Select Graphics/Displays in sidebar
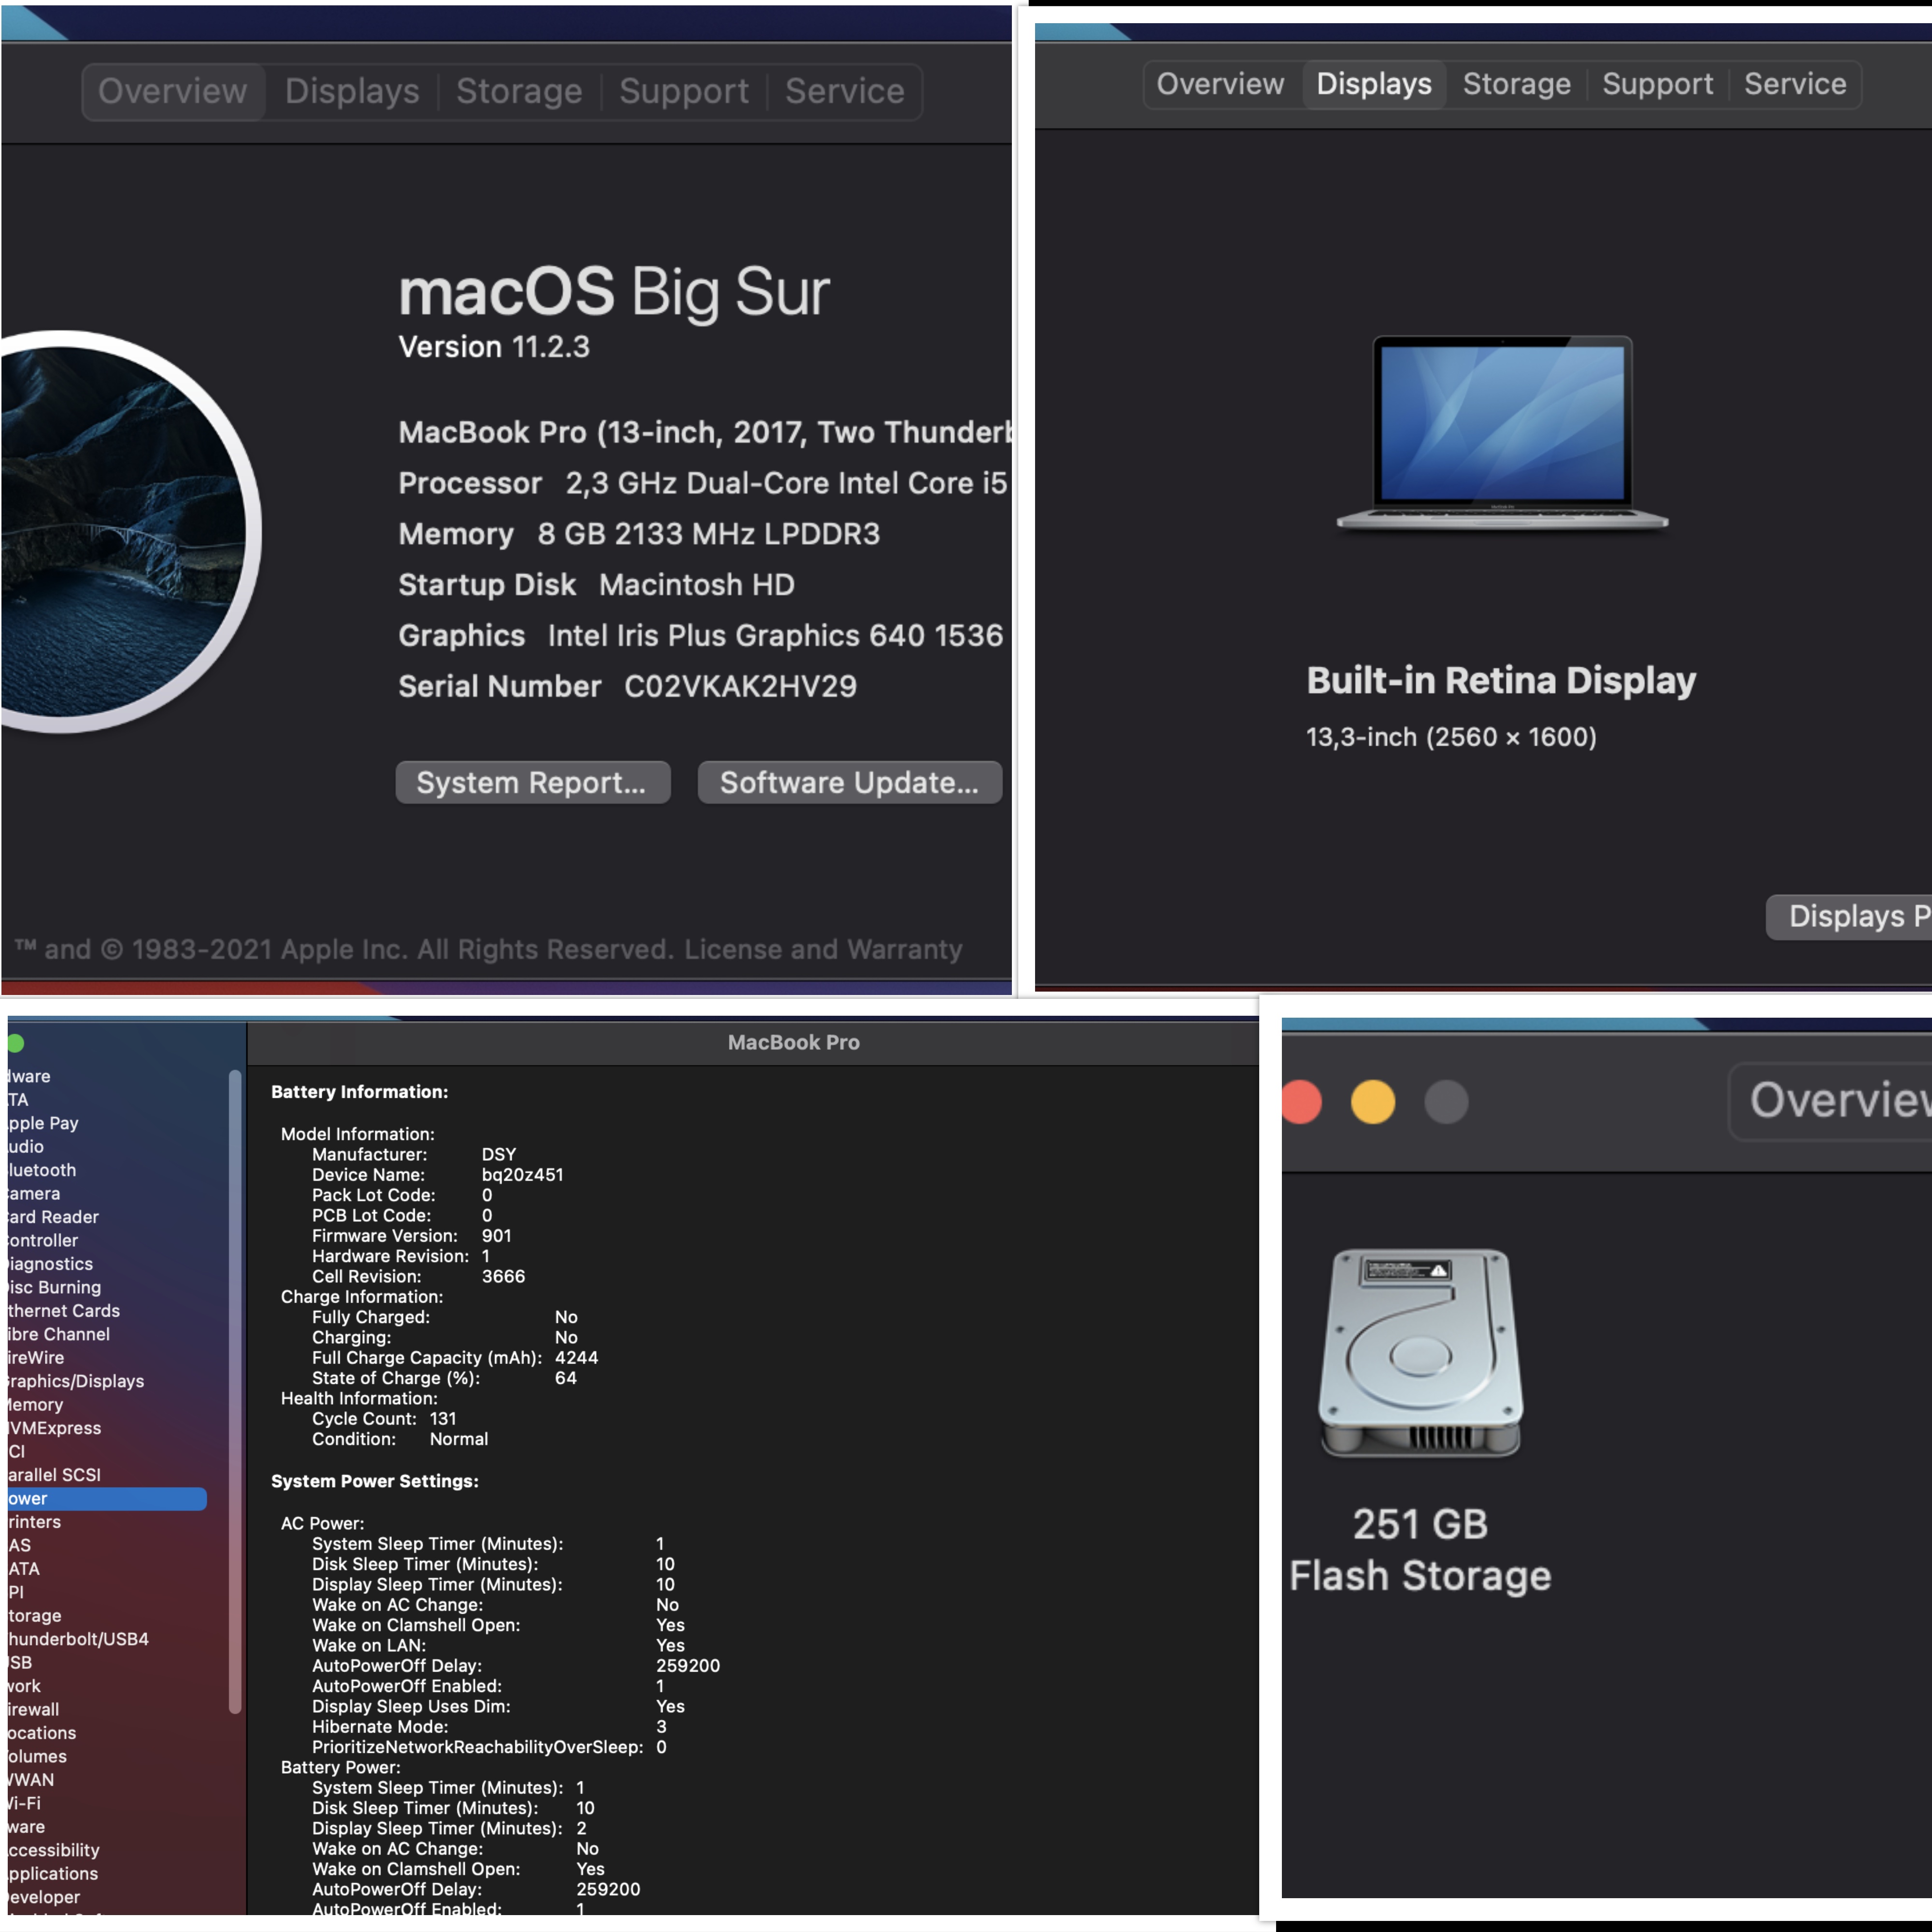Image resolution: width=1932 pixels, height=1932 pixels. click(76, 1381)
